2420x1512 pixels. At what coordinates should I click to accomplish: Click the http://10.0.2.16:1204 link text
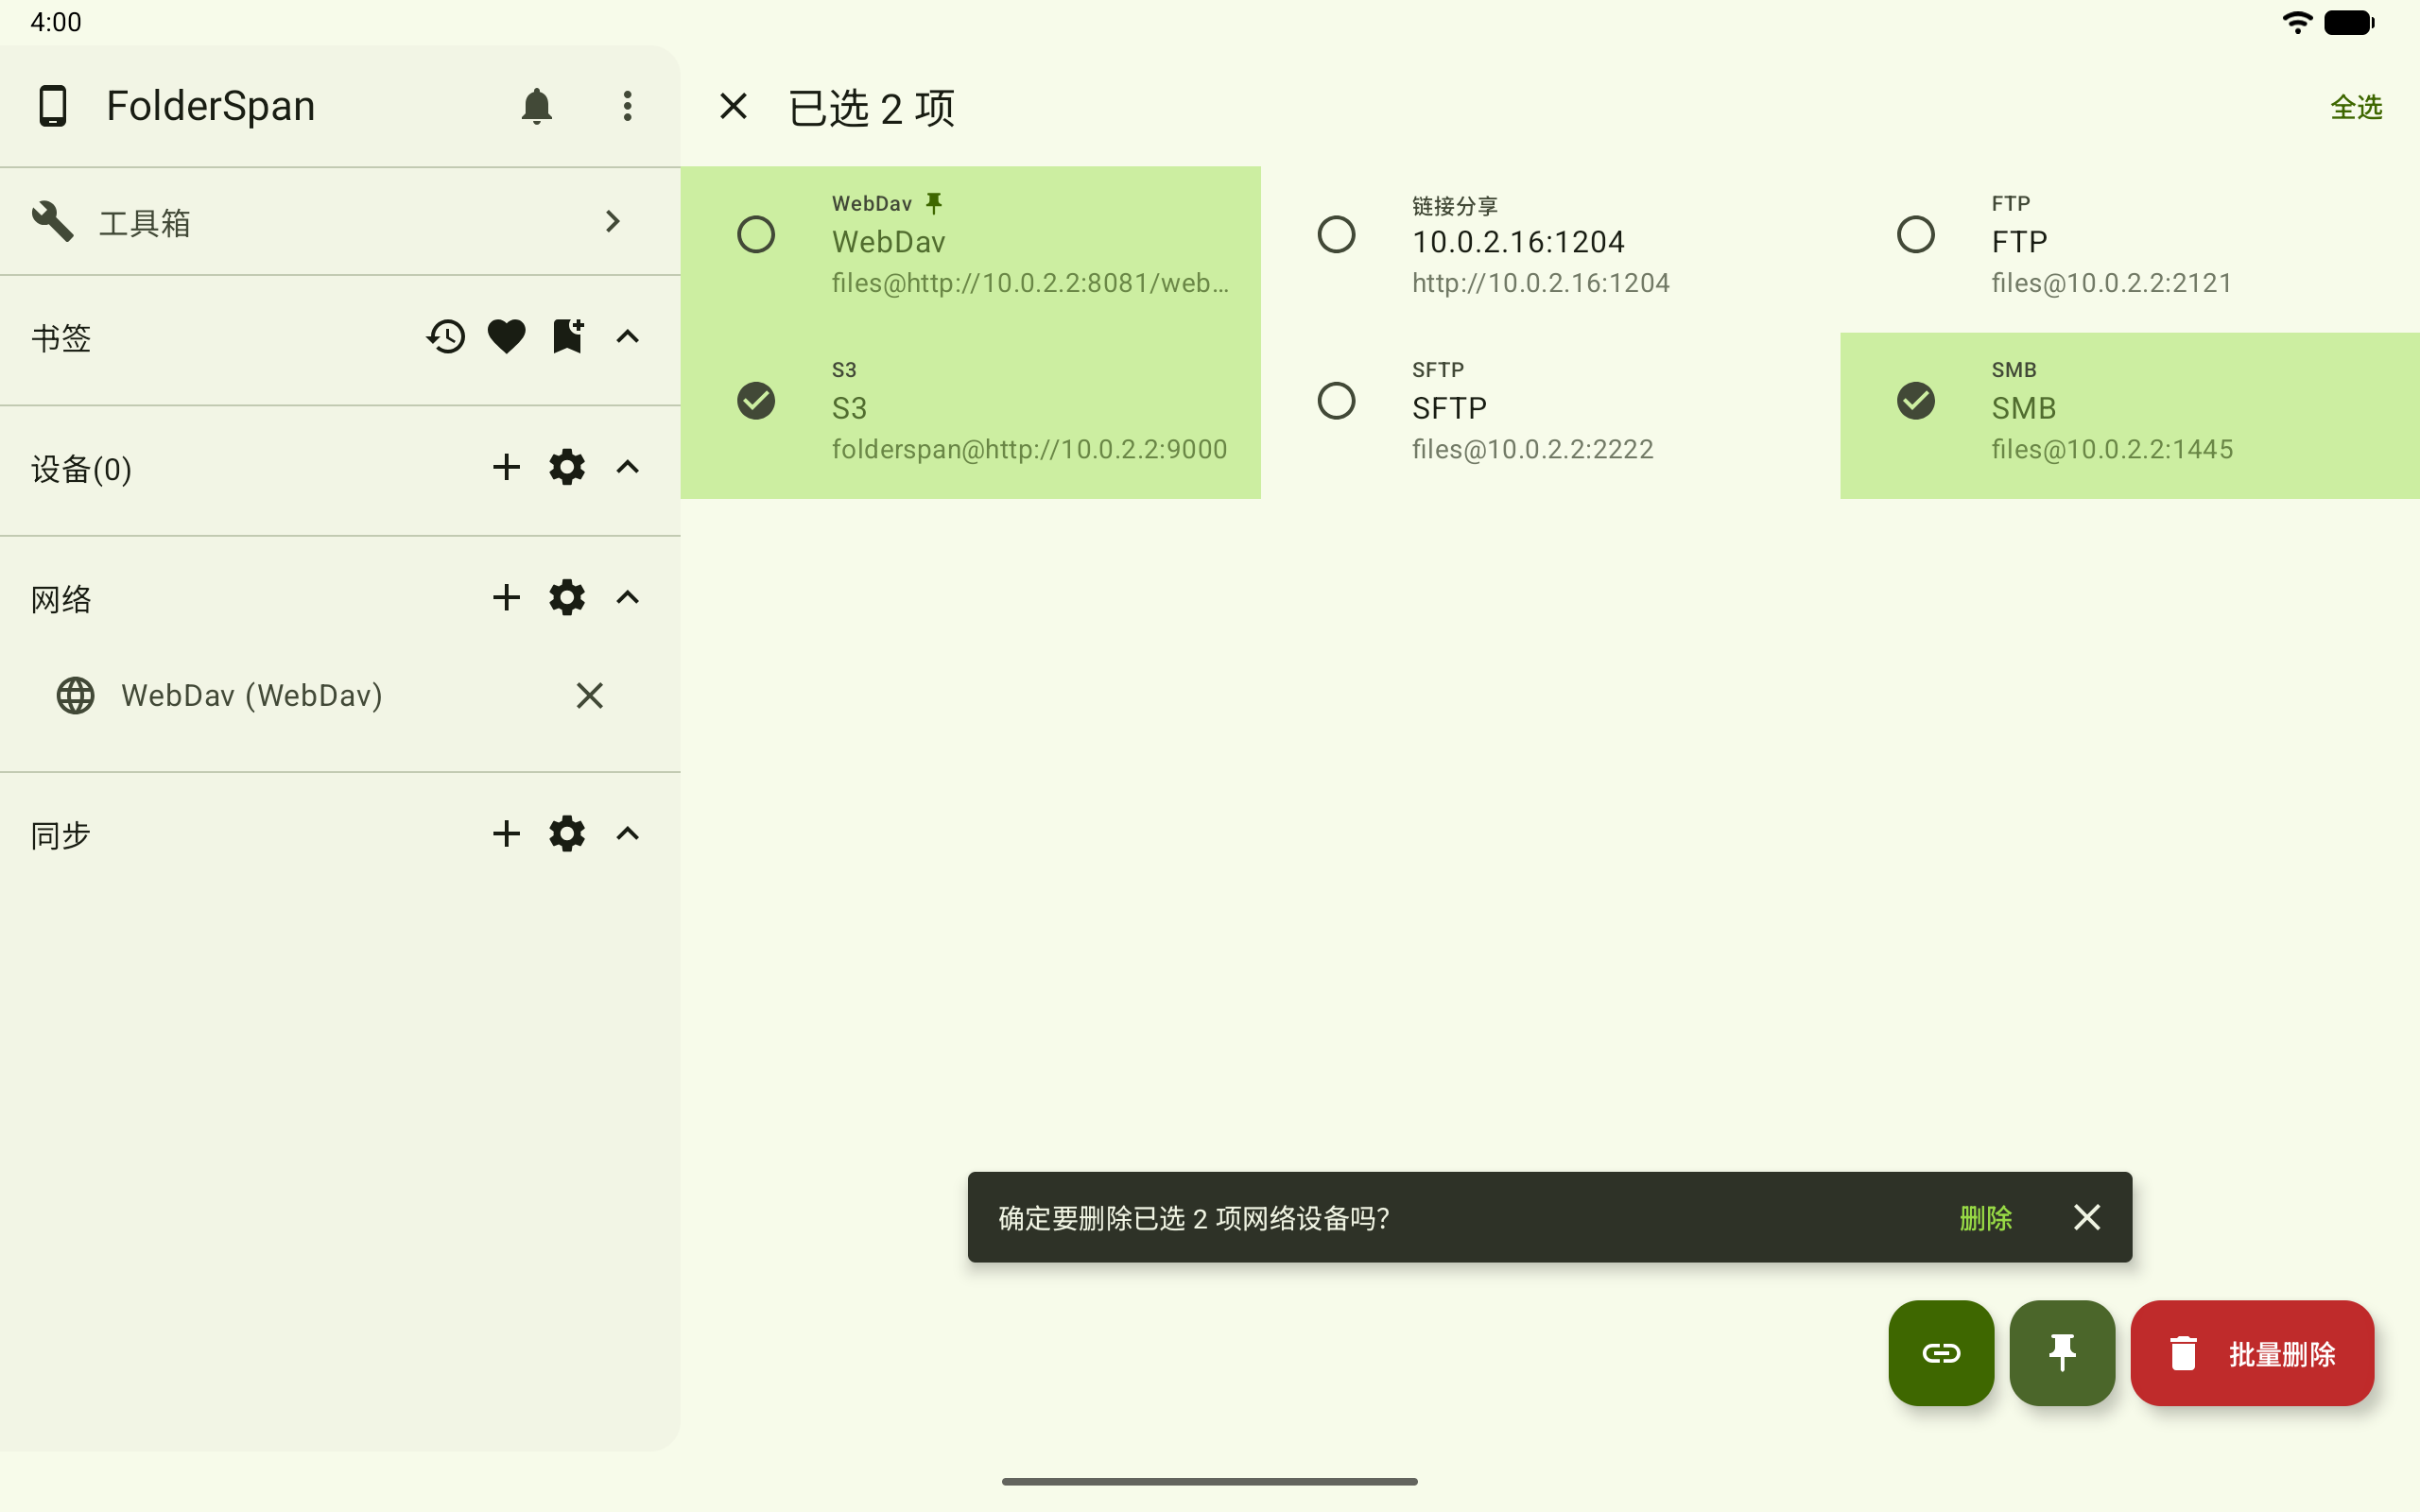[1540, 283]
